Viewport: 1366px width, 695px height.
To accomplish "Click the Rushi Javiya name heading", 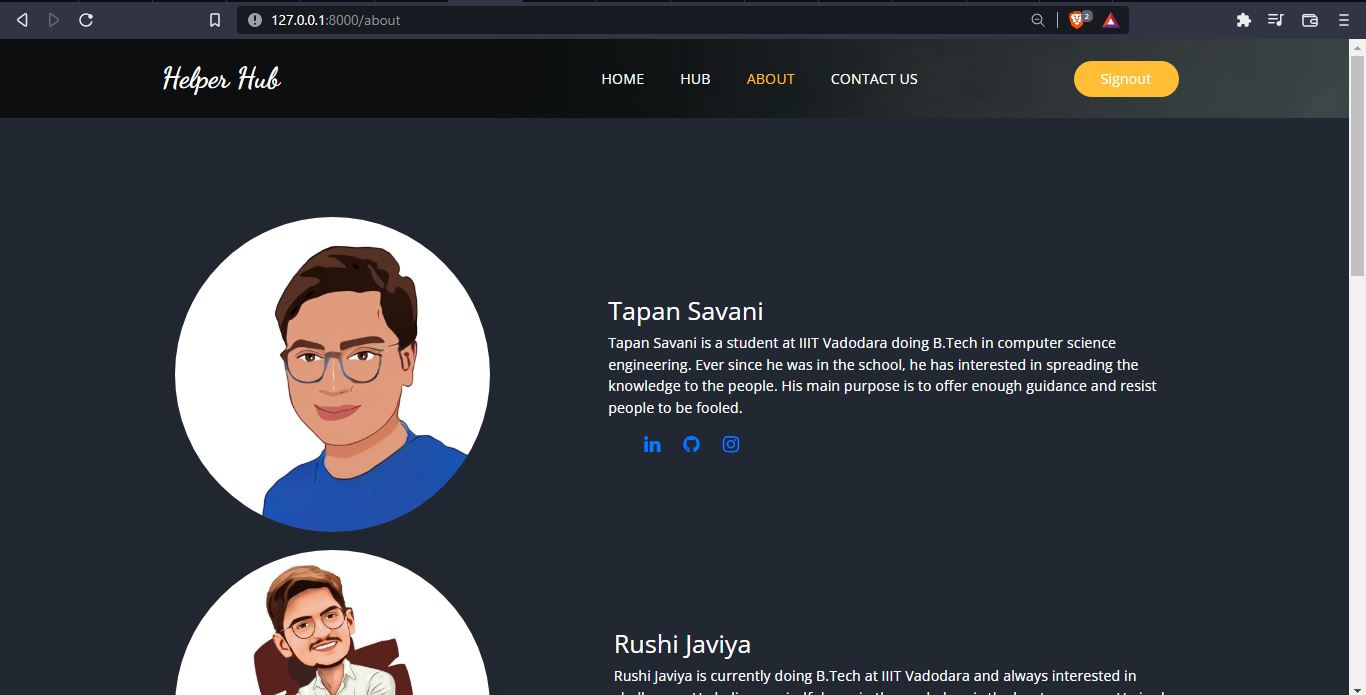I will [x=682, y=644].
